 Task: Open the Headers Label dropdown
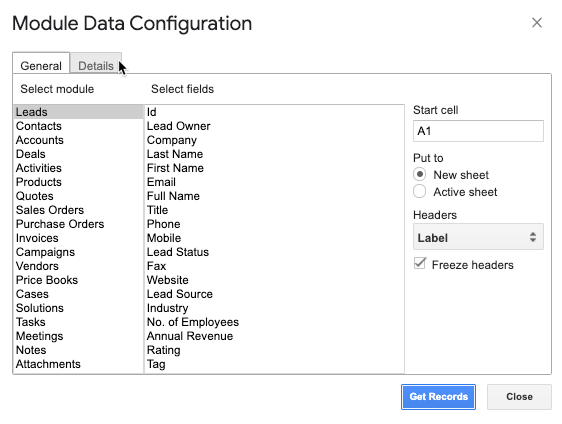(478, 237)
